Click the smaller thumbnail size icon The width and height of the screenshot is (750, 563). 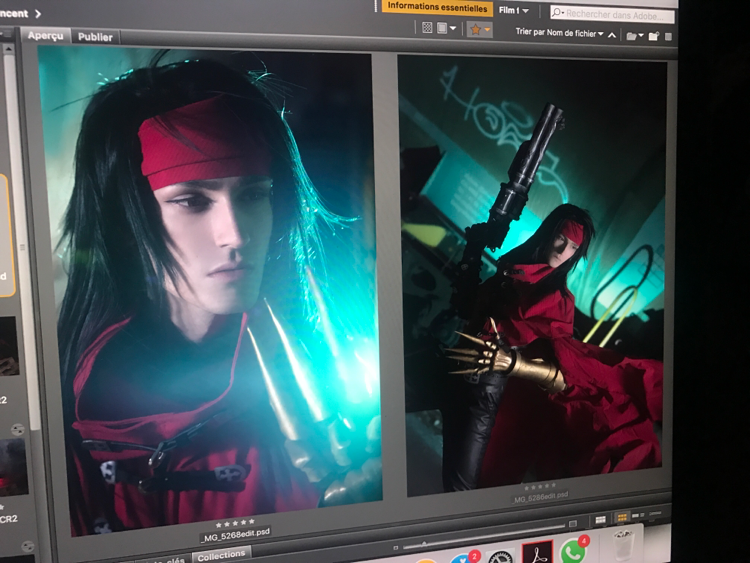[x=396, y=547]
